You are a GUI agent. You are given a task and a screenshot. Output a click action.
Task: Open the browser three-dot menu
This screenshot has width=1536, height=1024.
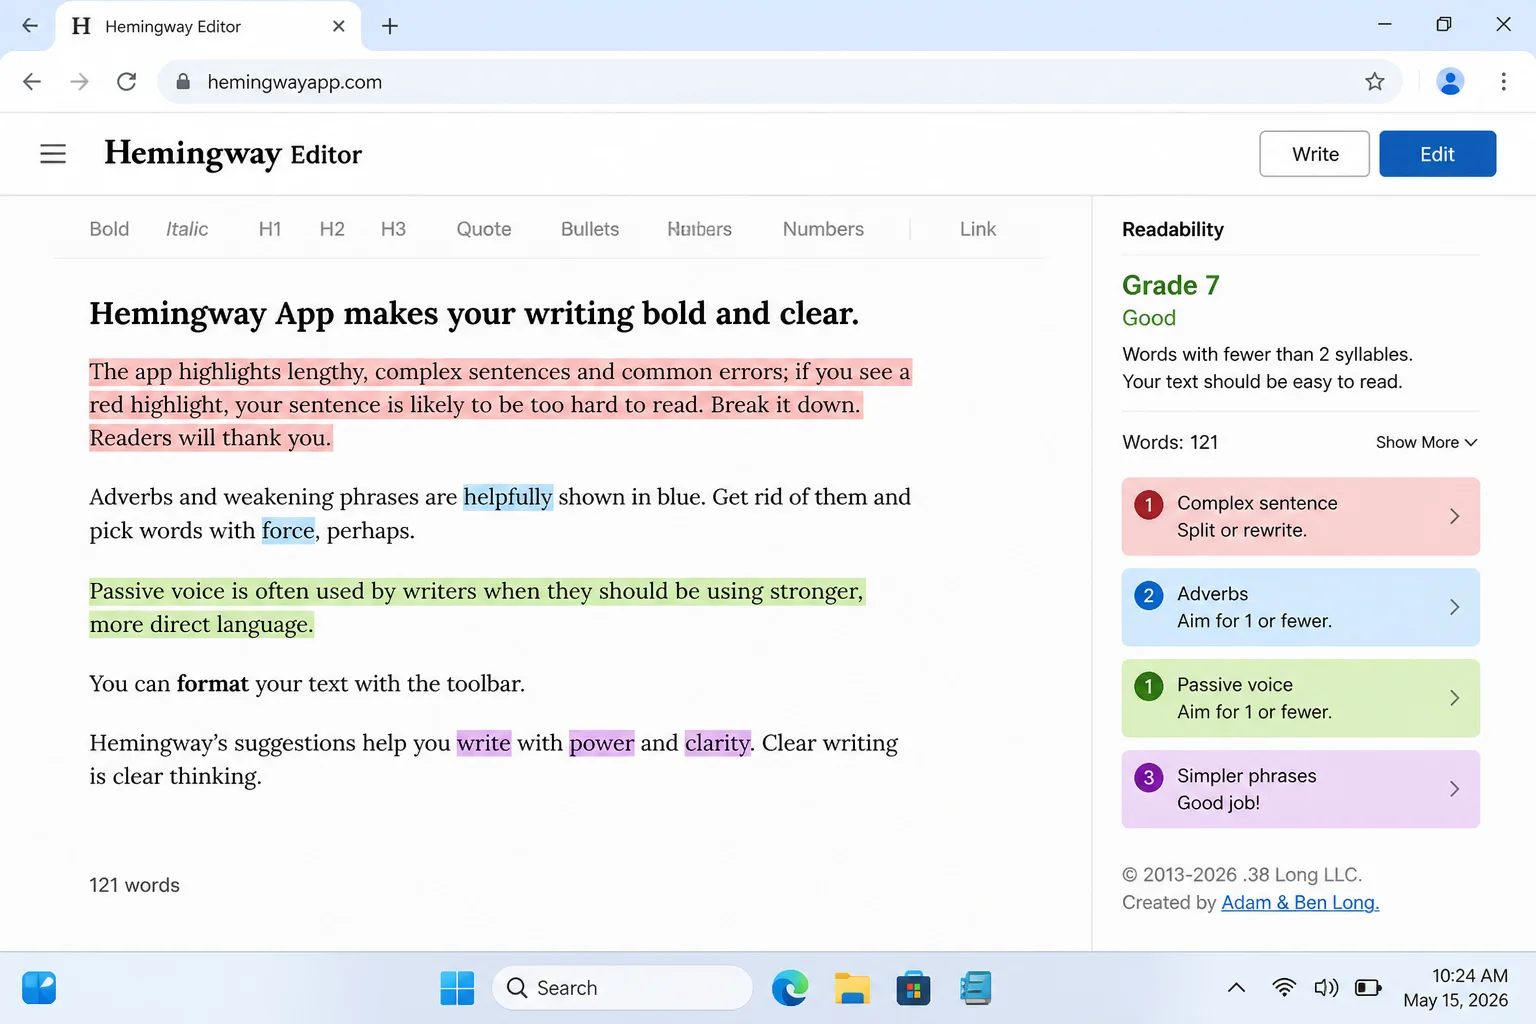(x=1503, y=82)
